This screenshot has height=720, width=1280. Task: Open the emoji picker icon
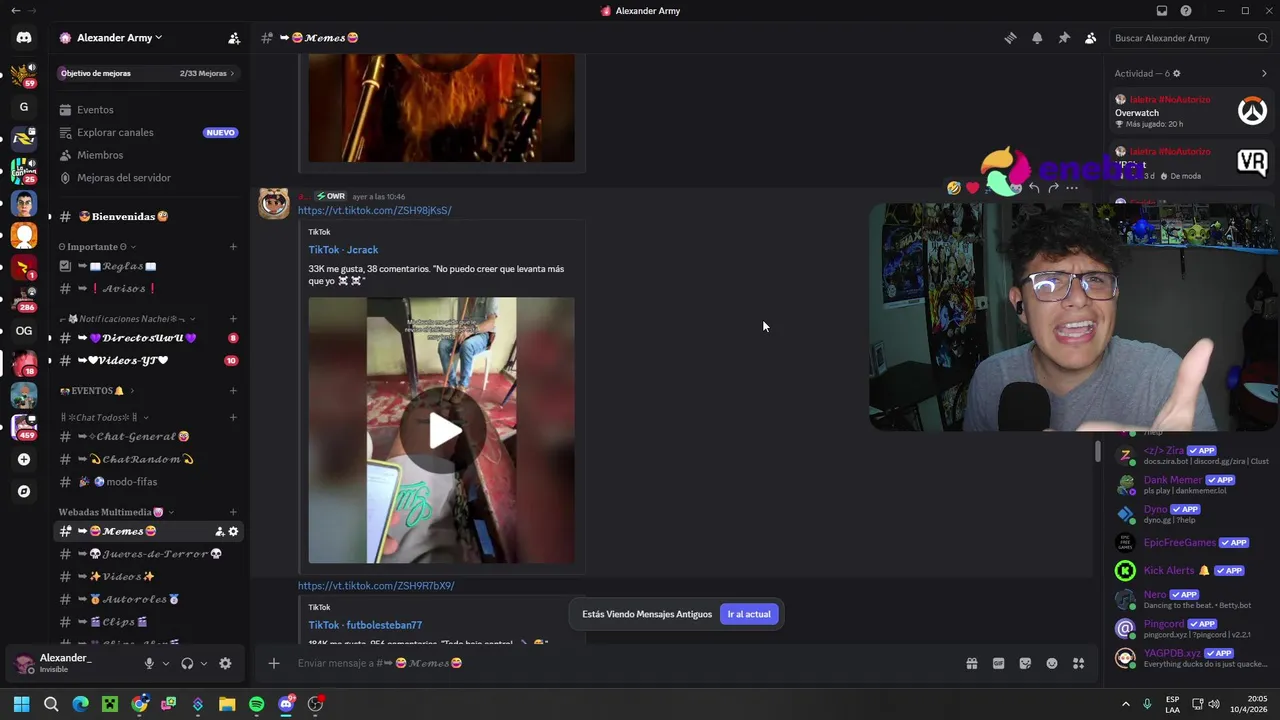pyautogui.click(x=1052, y=663)
